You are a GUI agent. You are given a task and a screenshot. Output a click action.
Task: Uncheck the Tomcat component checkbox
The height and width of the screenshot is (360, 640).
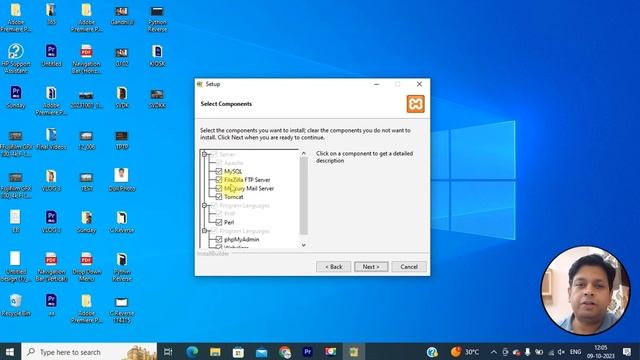219,197
